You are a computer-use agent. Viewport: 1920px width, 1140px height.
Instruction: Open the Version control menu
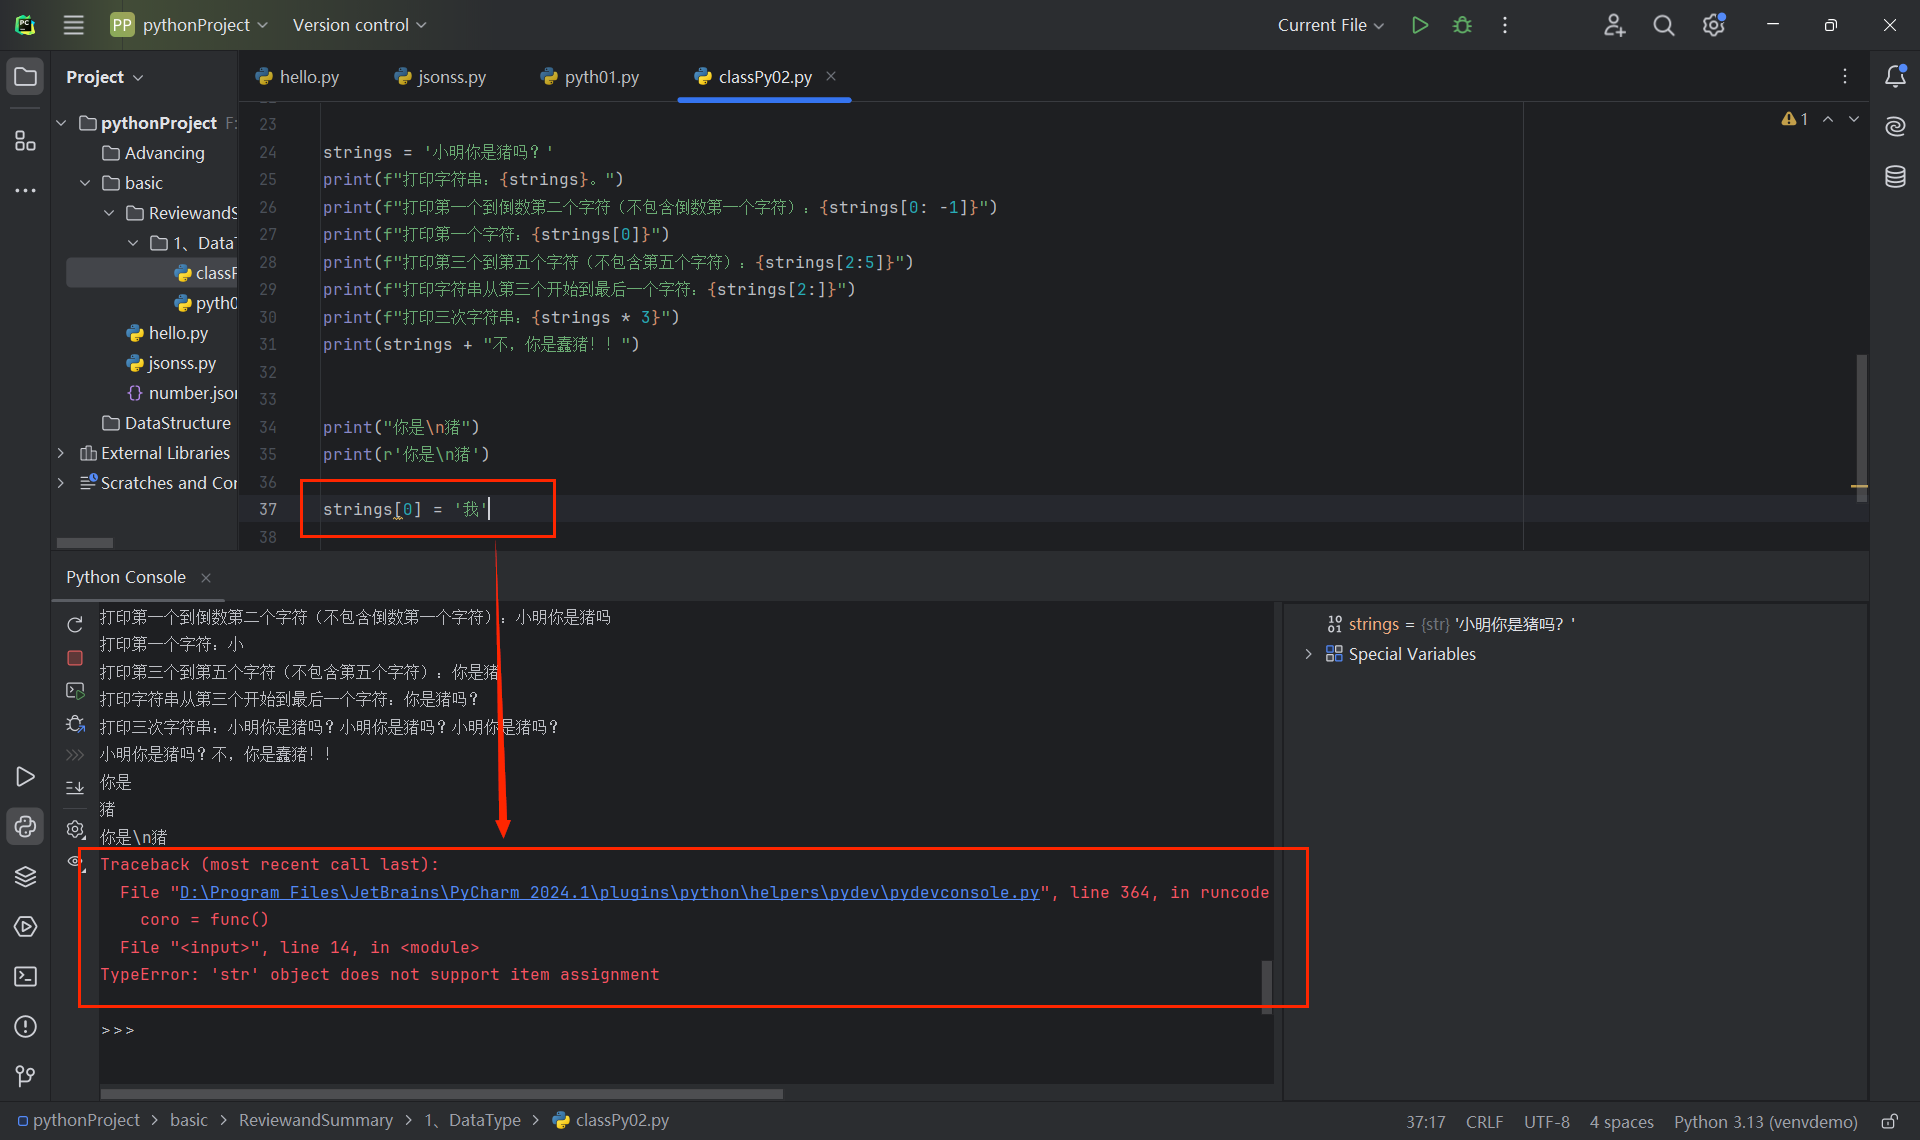click(x=359, y=25)
